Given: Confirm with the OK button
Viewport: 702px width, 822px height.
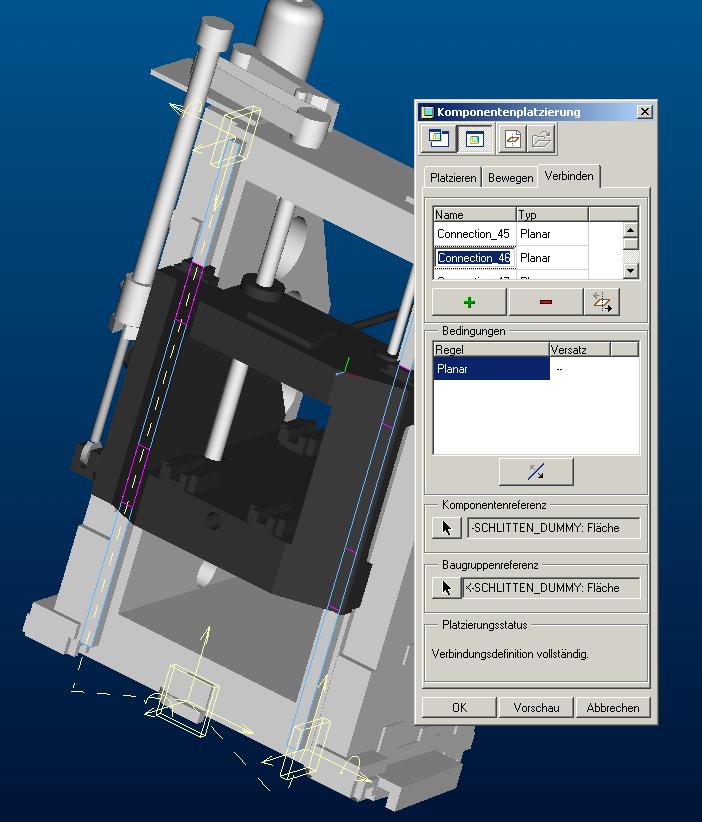Looking at the screenshot, I should (459, 708).
